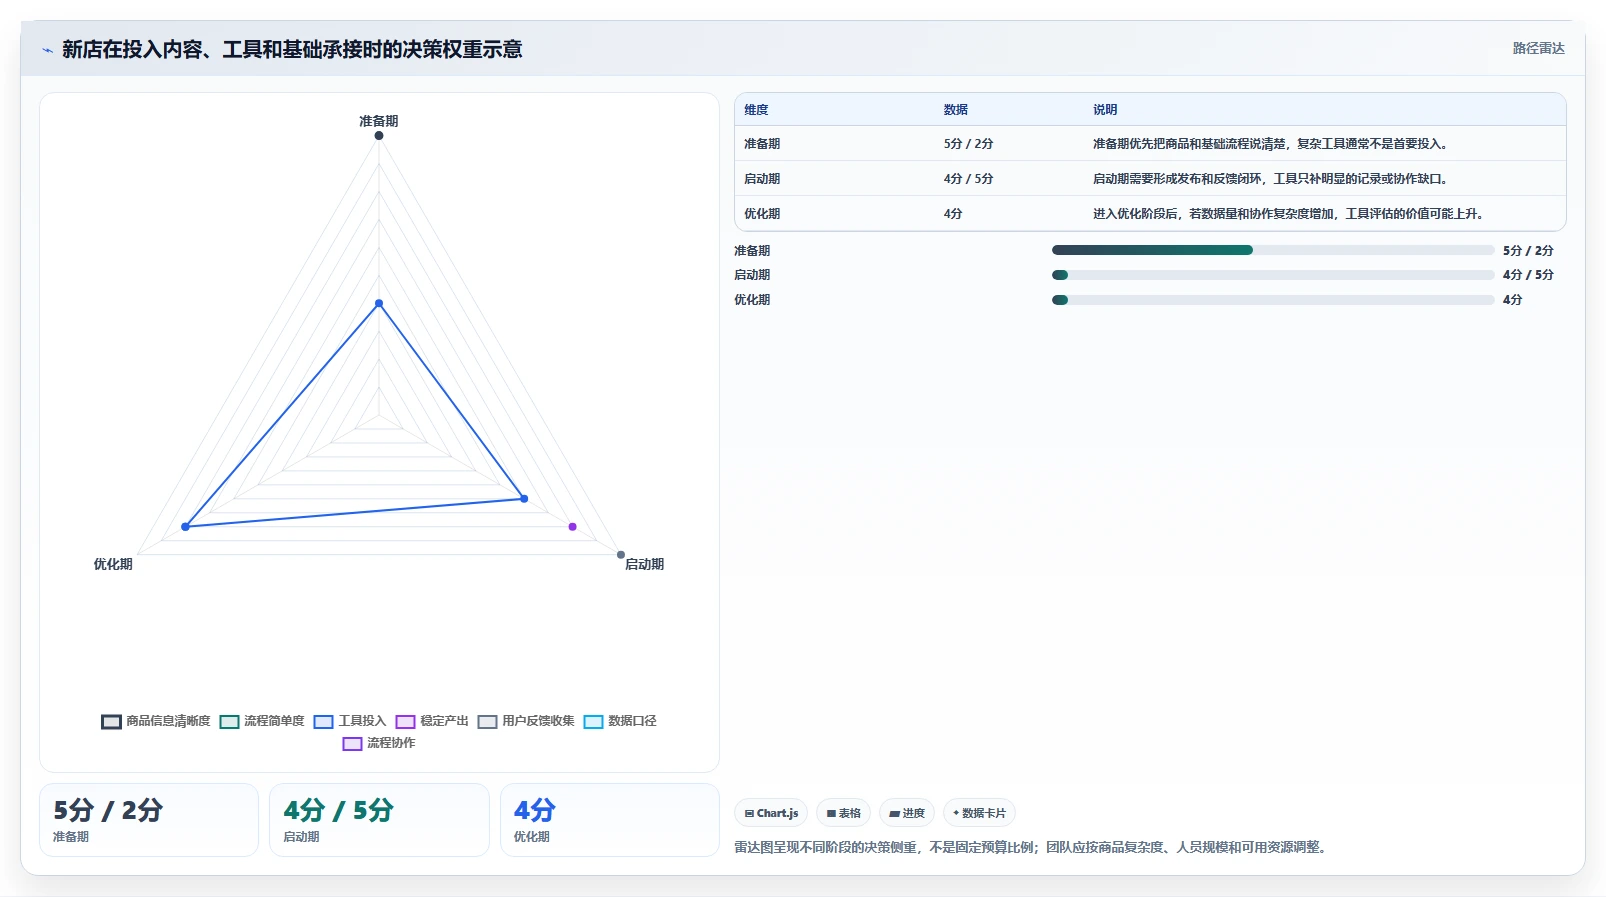The height and width of the screenshot is (897, 1606).
Task: Click the 数据 column header
Action: tap(956, 110)
